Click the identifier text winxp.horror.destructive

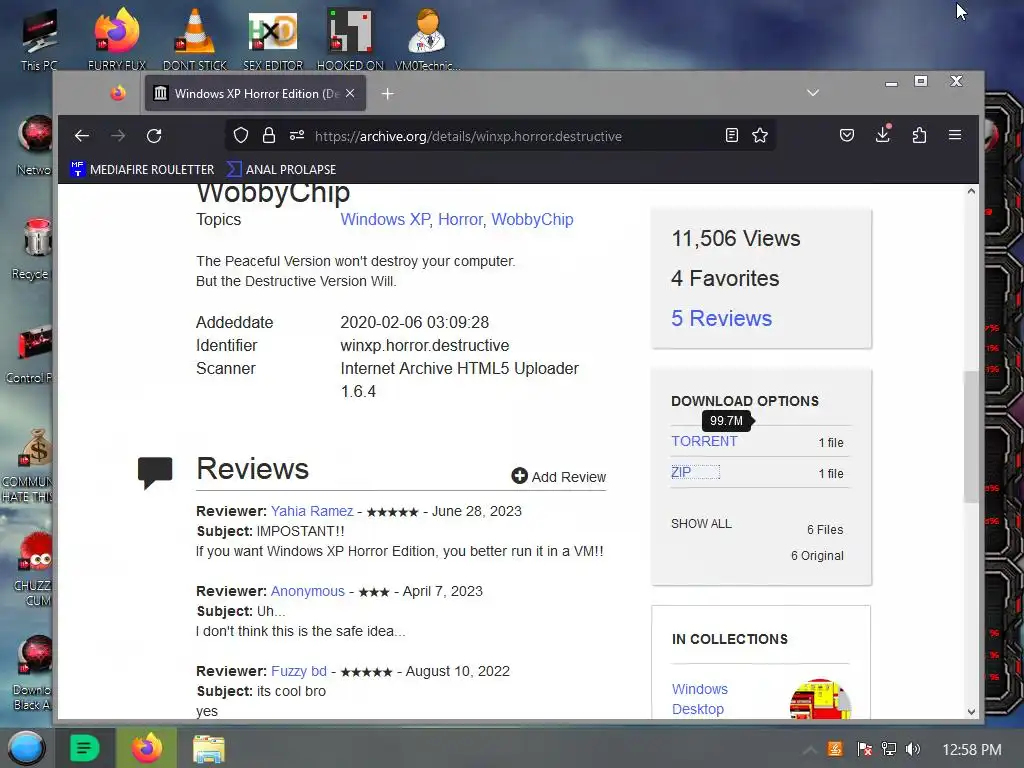pos(424,345)
